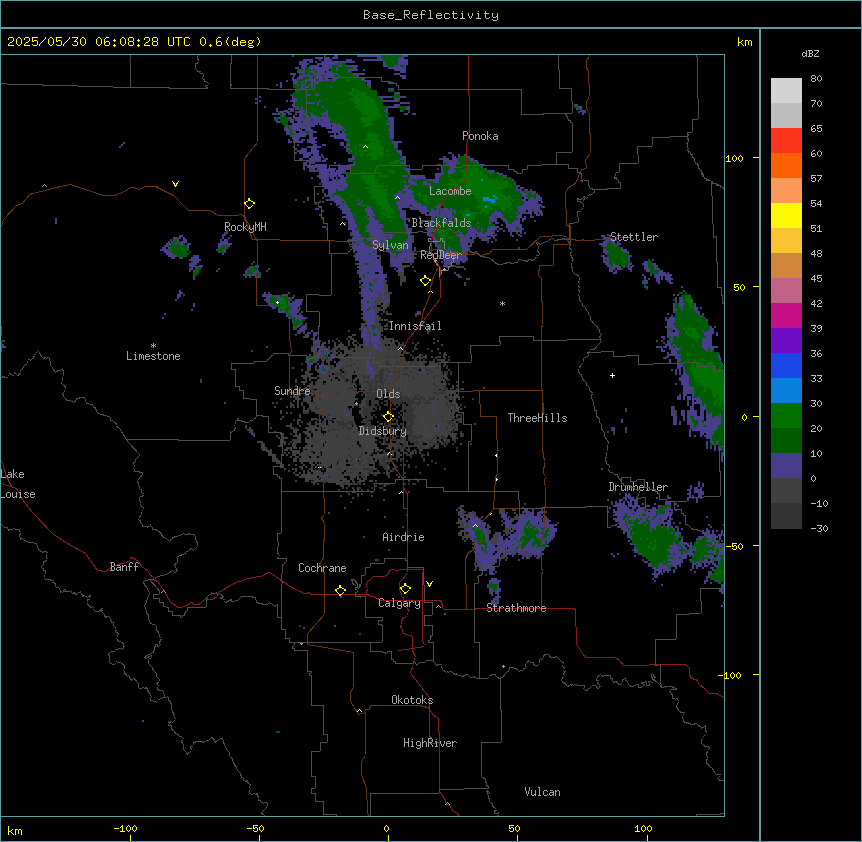Pick the magenta 42-39 dBZ legend swatch
The width and height of the screenshot is (862, 842).
pos(786,315)
